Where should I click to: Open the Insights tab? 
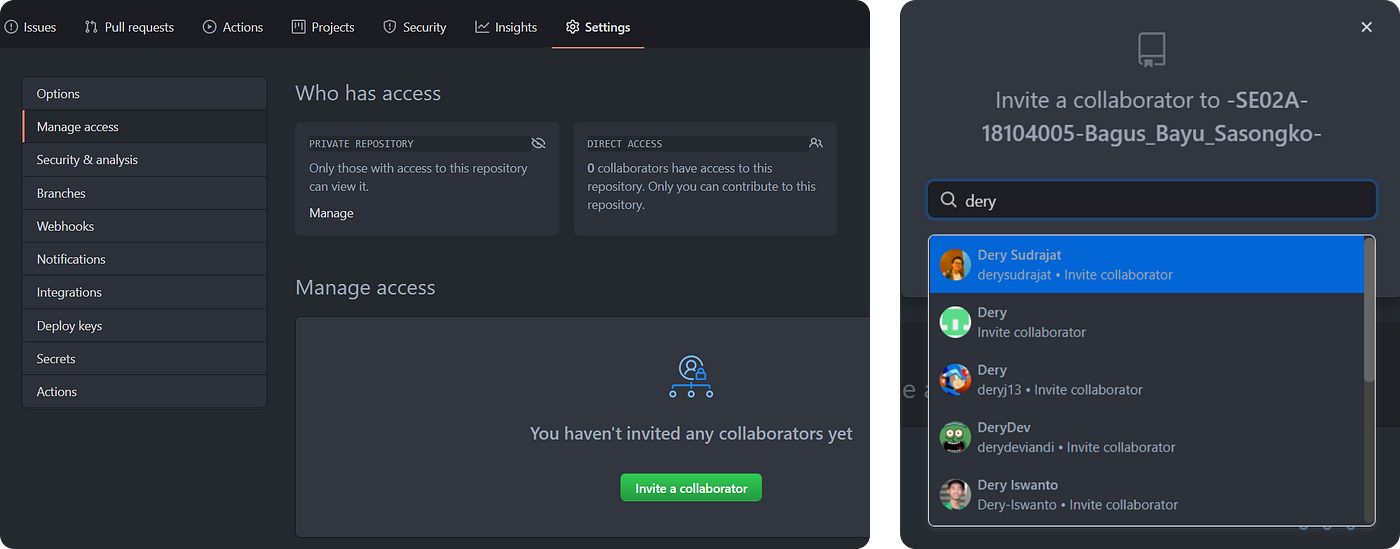click(x=506, y=27)
